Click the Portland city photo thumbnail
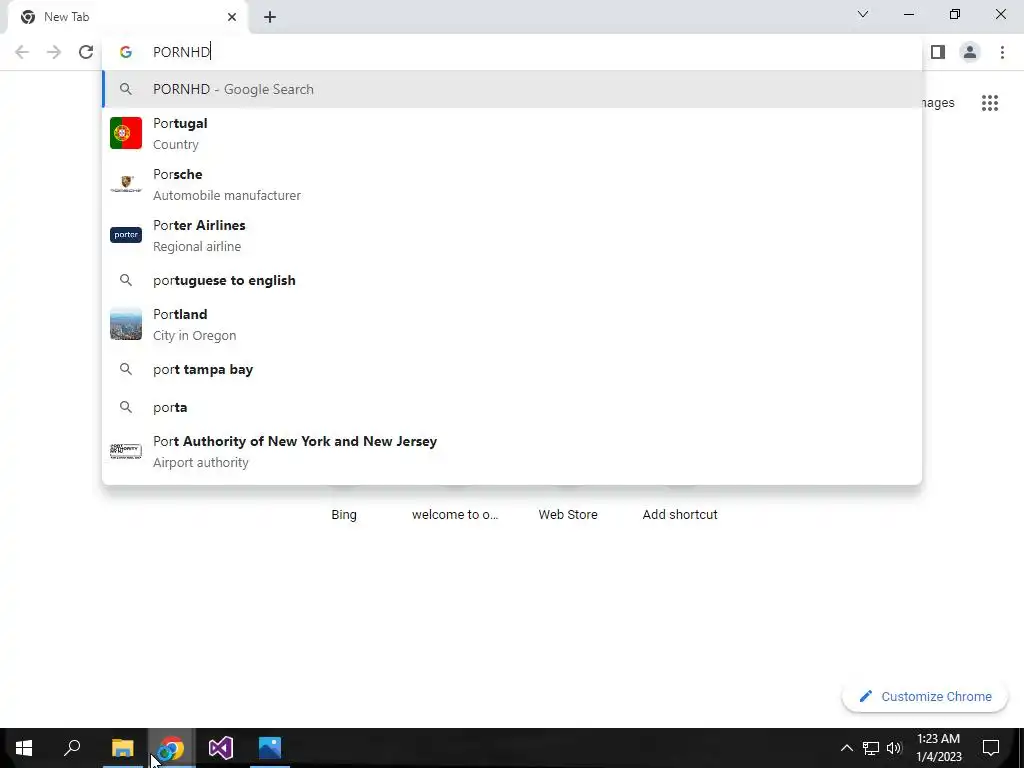Screen dimensions: 1024x768 click(x=126, y=325)
